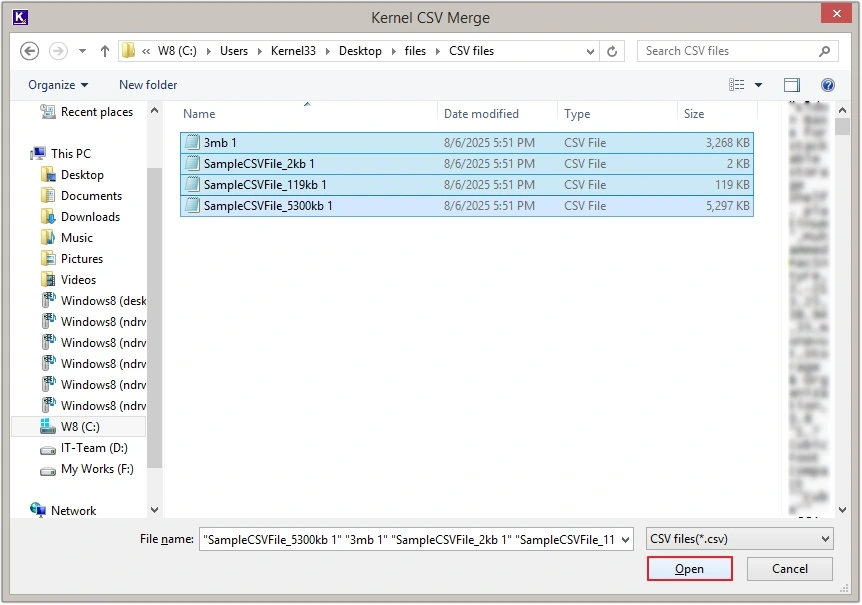Open the Organize menu
This screenshot has width=862, height=605.
point(58,85)
